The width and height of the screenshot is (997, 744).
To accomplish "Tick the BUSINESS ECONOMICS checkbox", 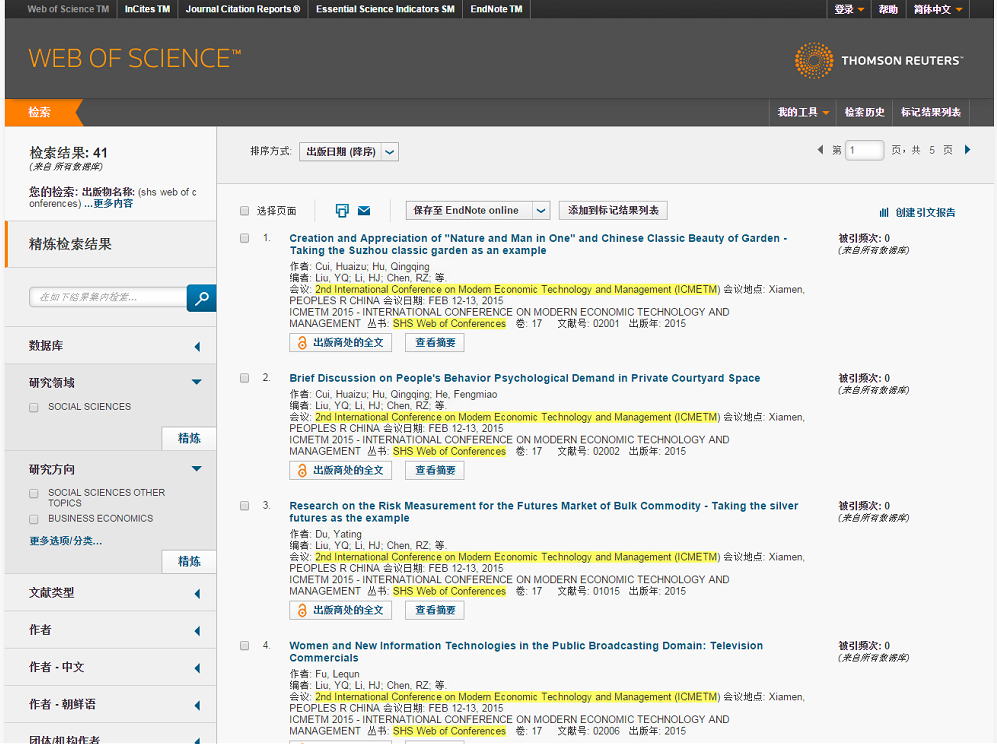I will pyautogui.click(x=34, y=520).
